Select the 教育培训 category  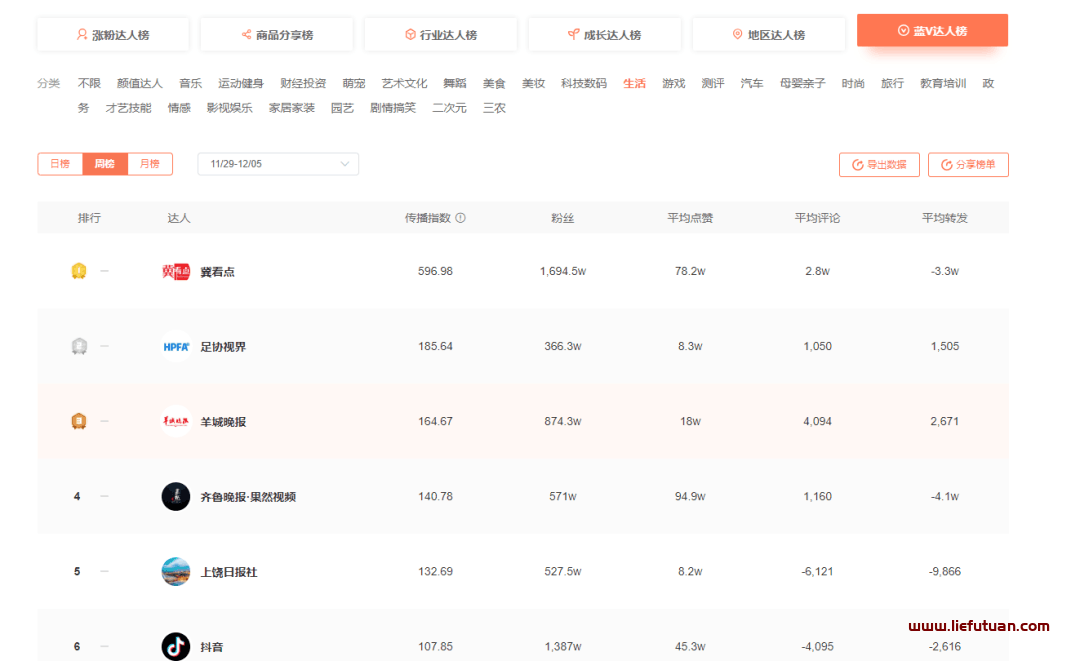point(943,83)
